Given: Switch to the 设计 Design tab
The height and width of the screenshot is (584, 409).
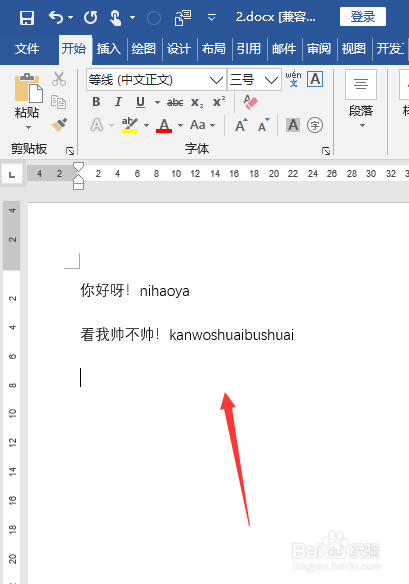Looking at the screenshot, I should tap(179, 48).
